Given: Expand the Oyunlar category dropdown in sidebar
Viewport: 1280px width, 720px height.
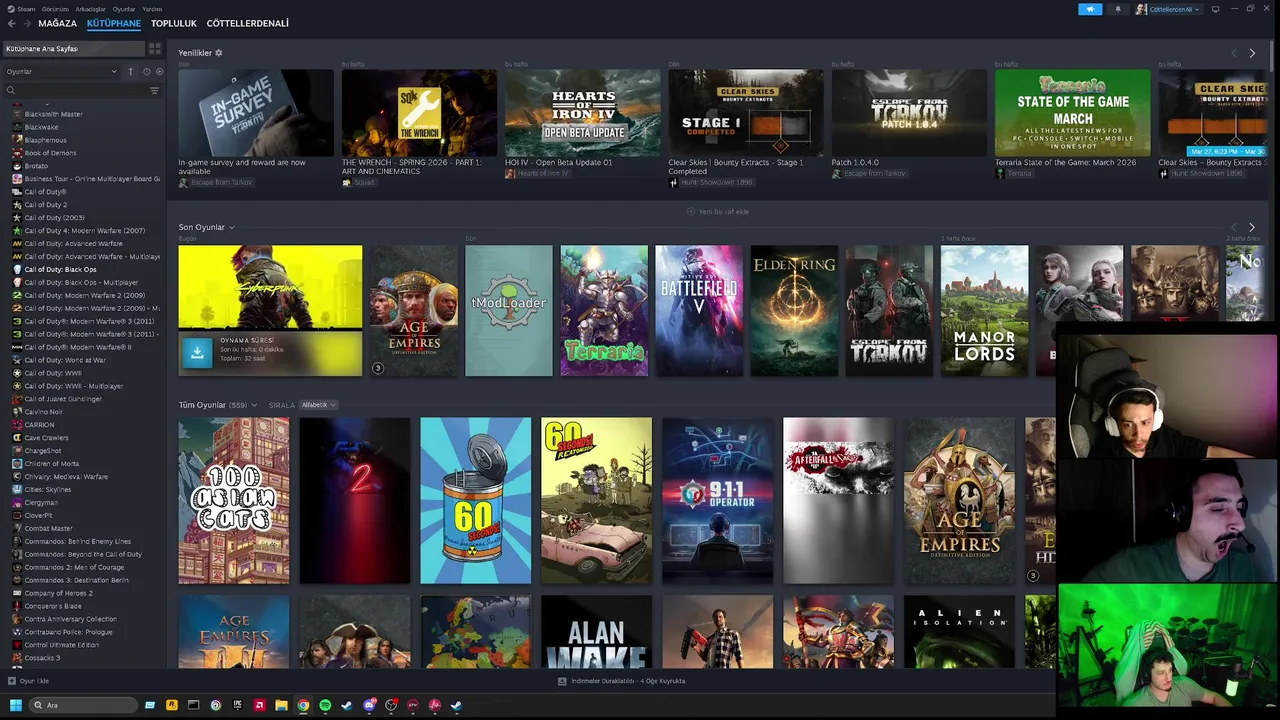Looking at the screenshot, I should (61, 71).
